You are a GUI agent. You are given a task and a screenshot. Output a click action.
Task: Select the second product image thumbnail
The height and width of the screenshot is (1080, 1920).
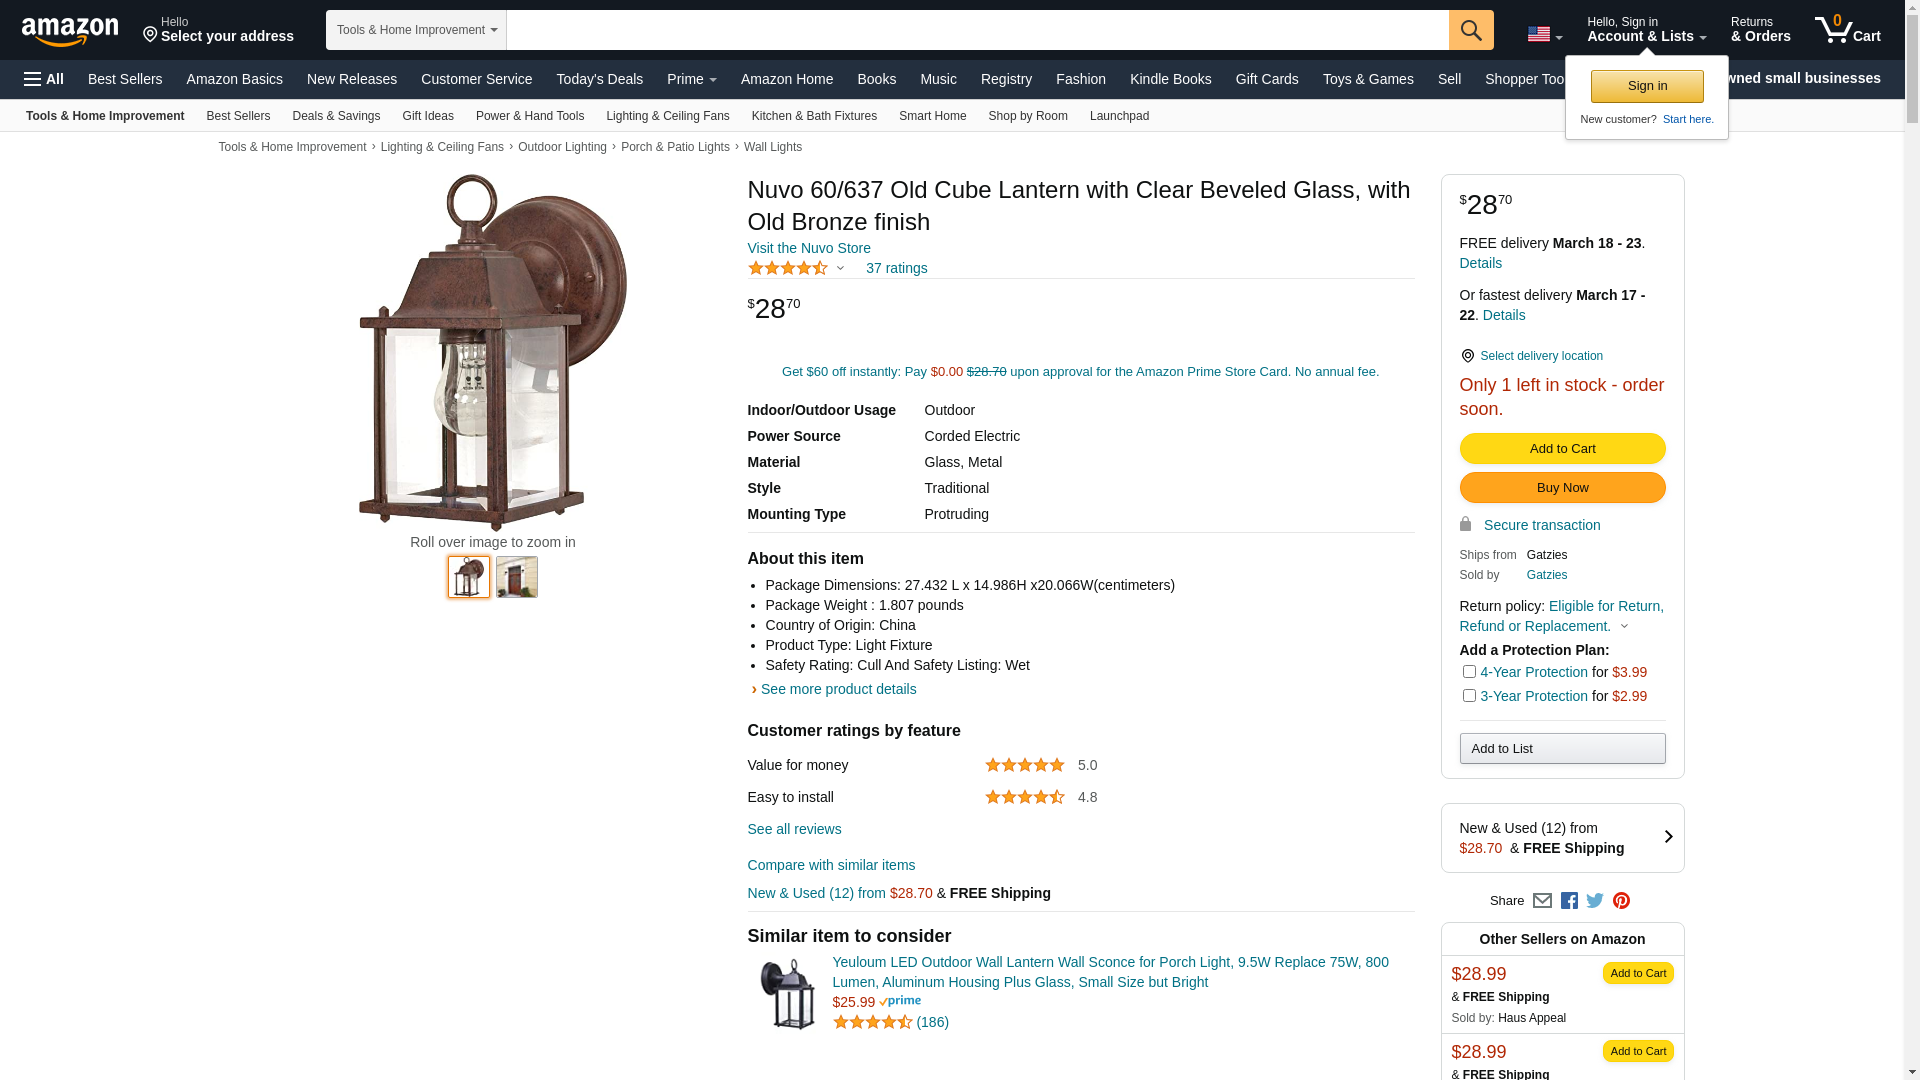point(517,577)
